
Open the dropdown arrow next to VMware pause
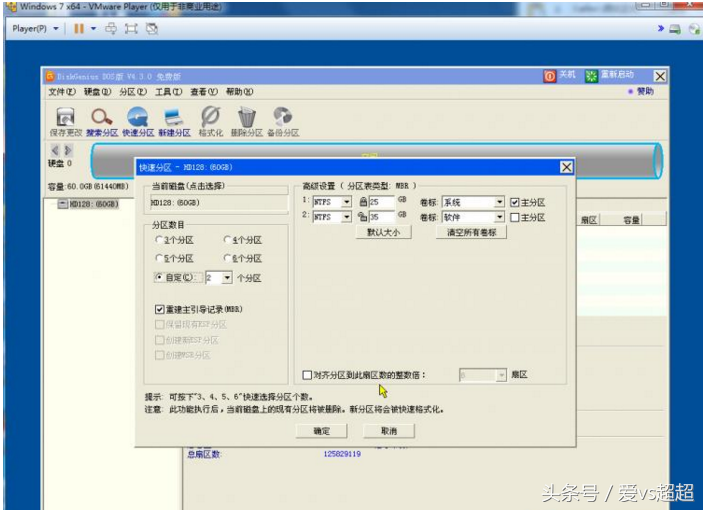click(93, 29)
